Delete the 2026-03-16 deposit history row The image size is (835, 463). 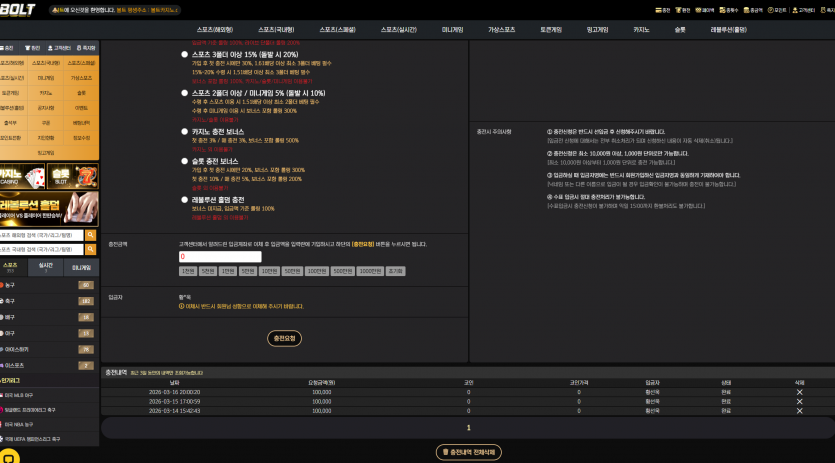(x=799, y=392)
